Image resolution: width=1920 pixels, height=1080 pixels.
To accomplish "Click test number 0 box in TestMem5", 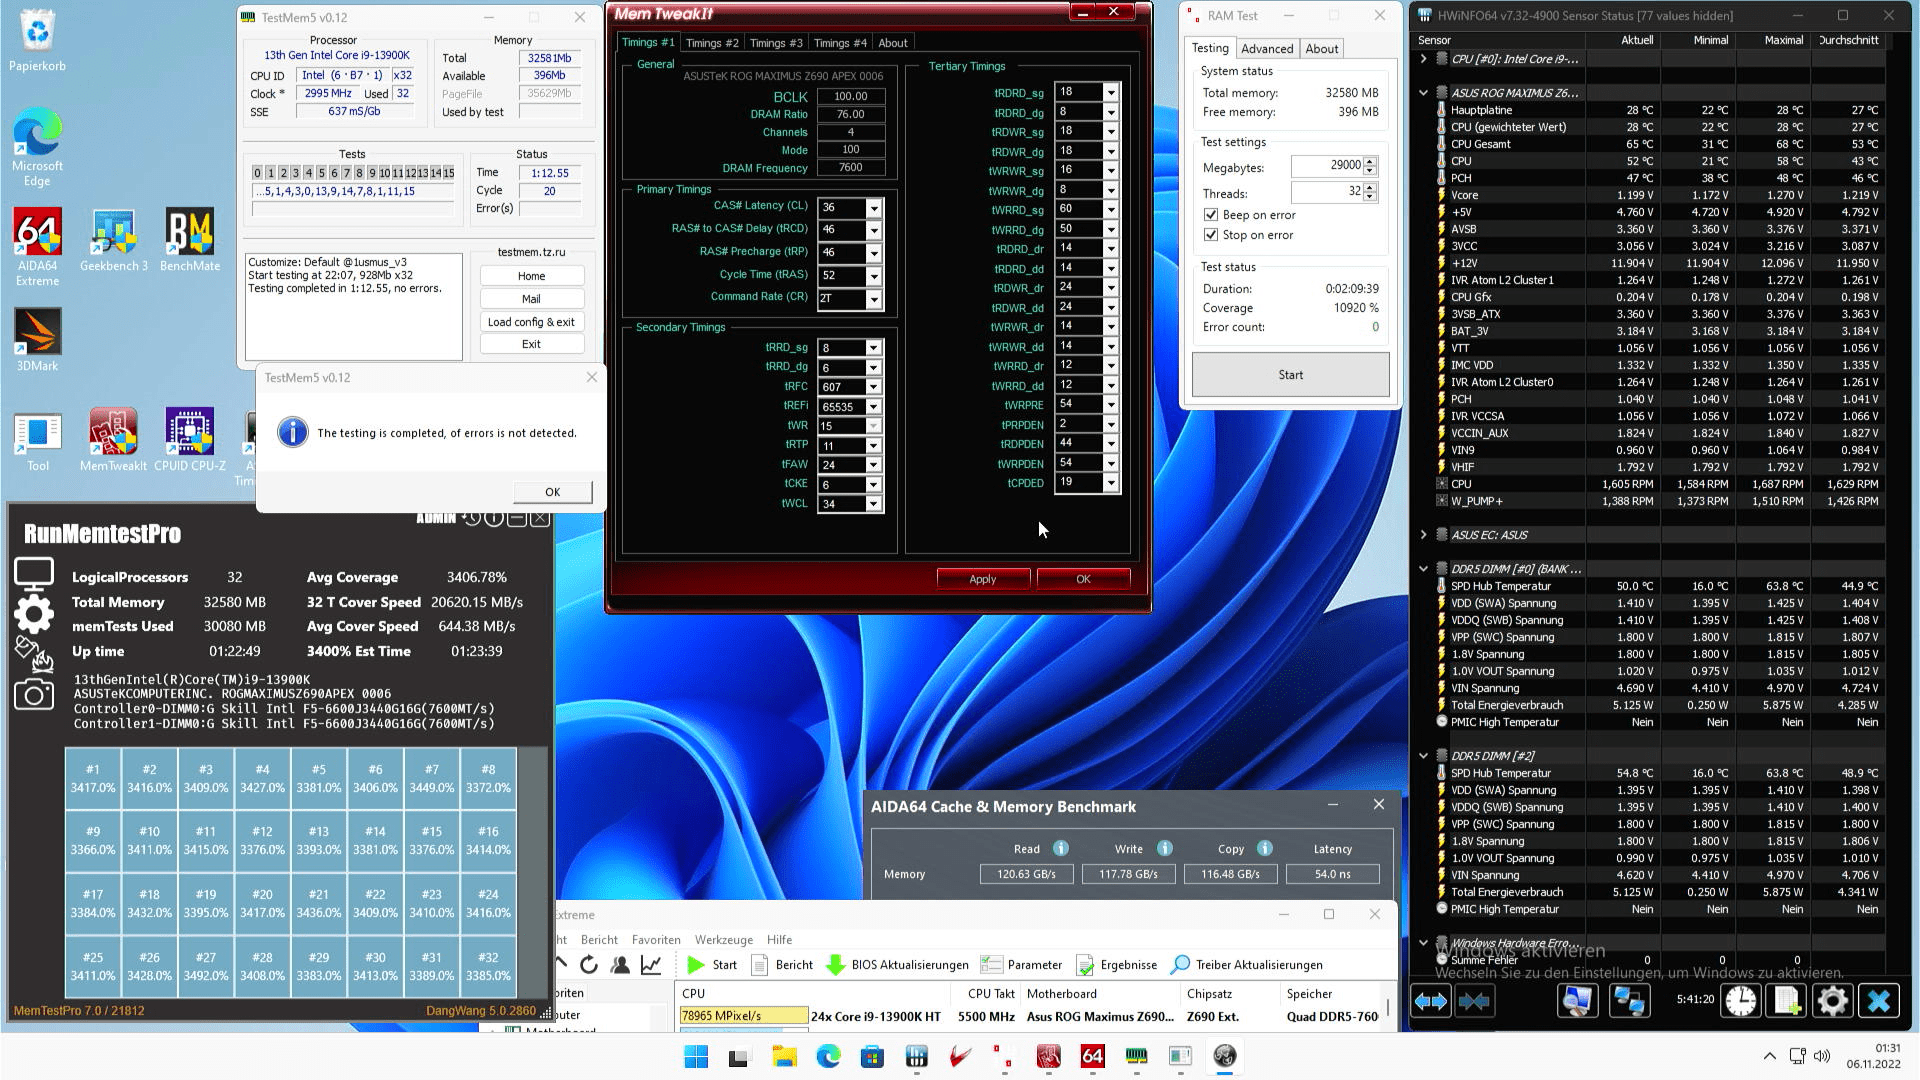I will (257, 173).
